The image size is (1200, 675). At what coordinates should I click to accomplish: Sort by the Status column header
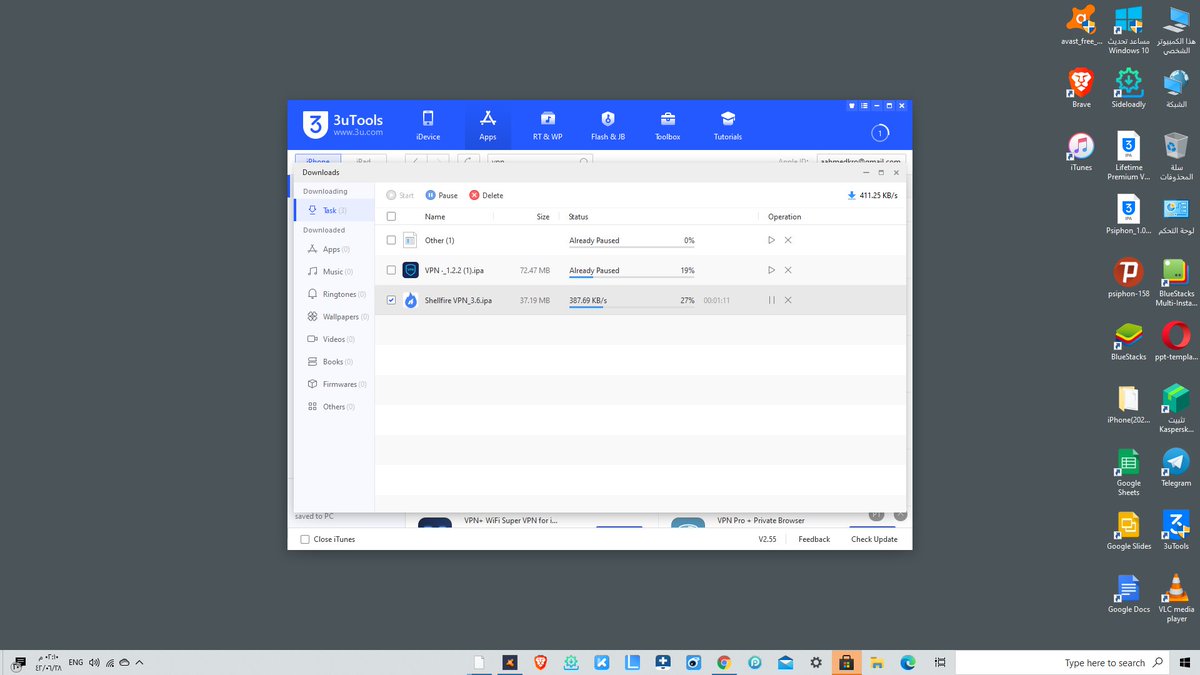[x=578, y=216]
